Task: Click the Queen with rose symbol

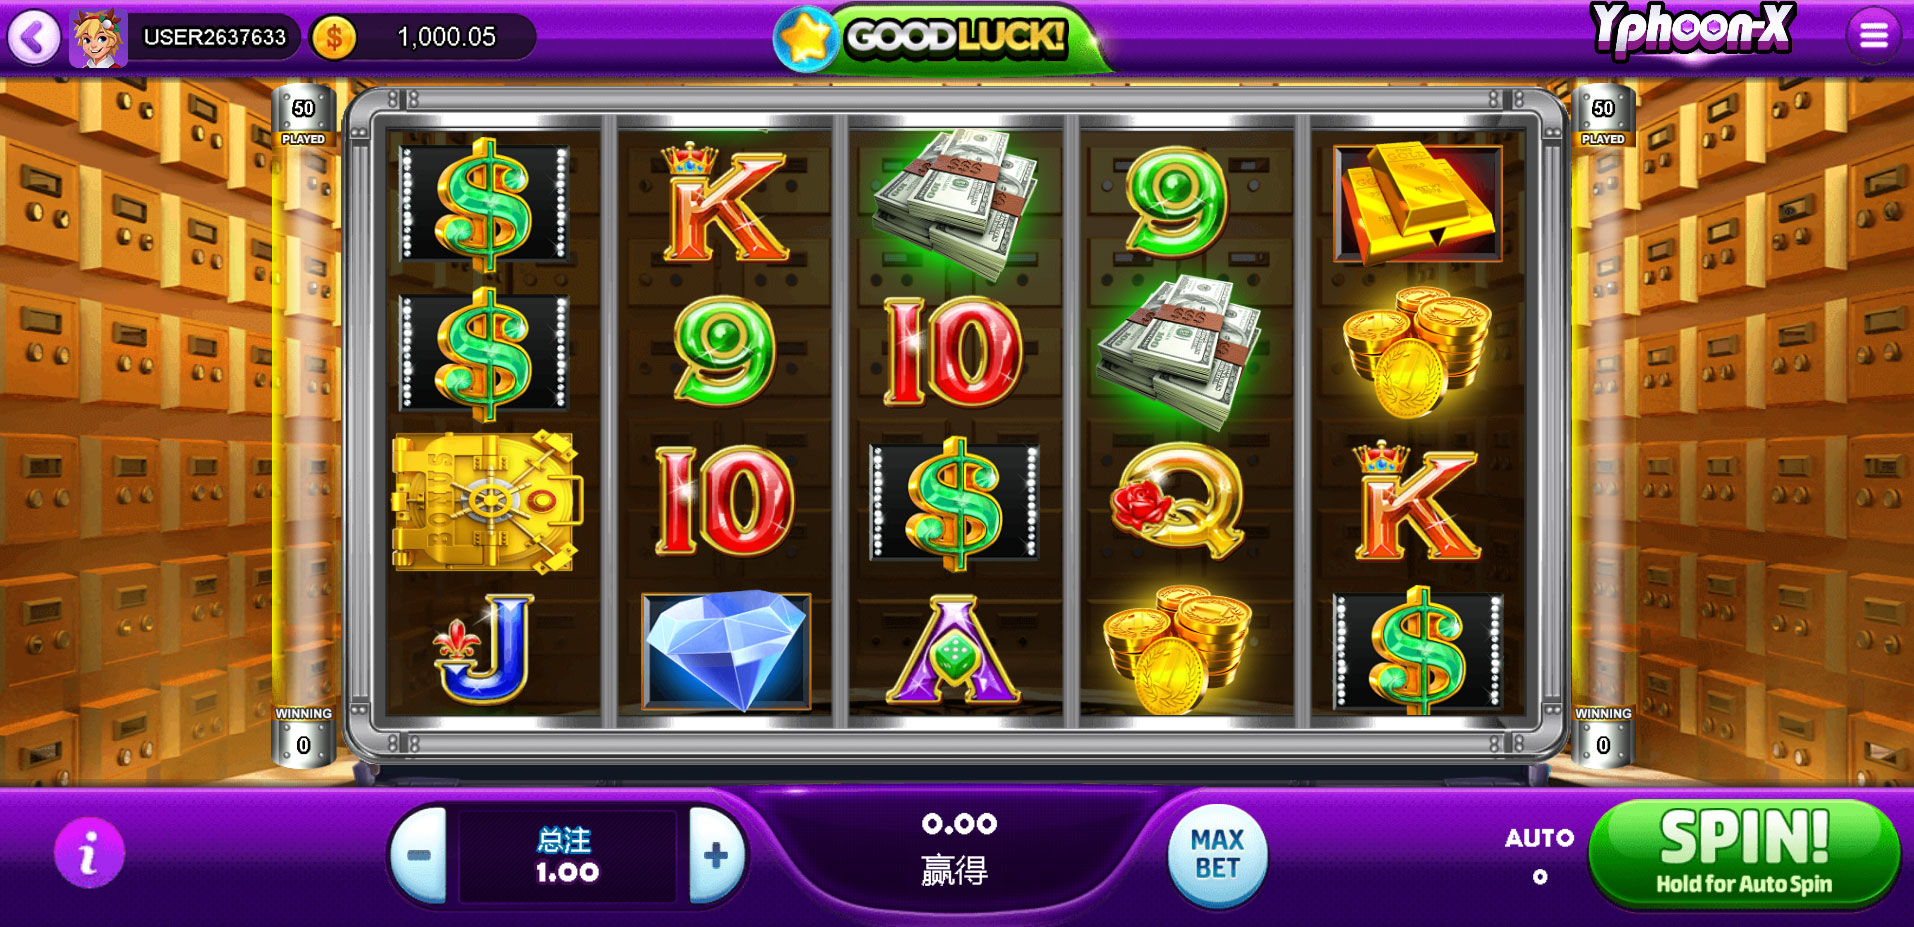Action: click(x=1177, y=500)
